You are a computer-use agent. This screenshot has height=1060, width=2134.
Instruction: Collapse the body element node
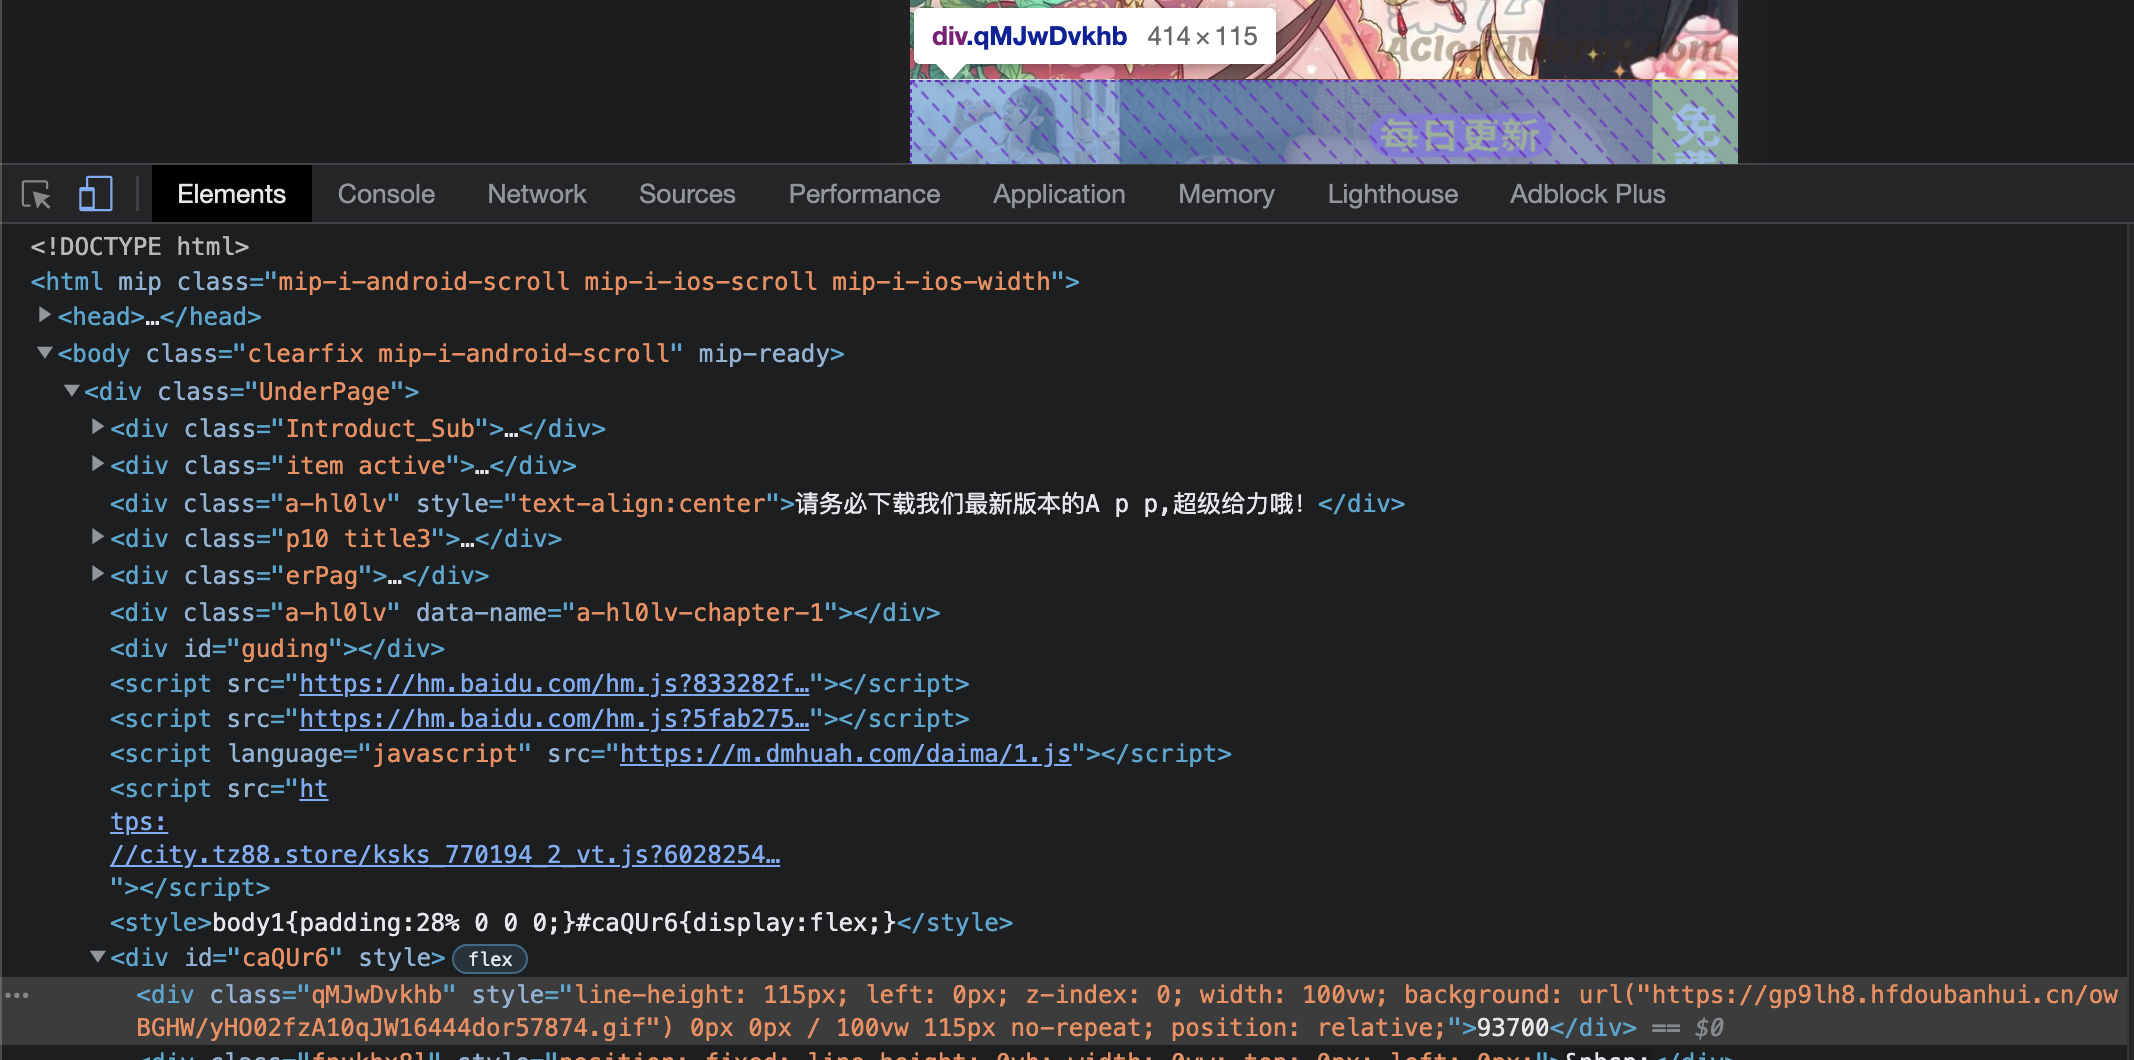[x=43, y=353]
